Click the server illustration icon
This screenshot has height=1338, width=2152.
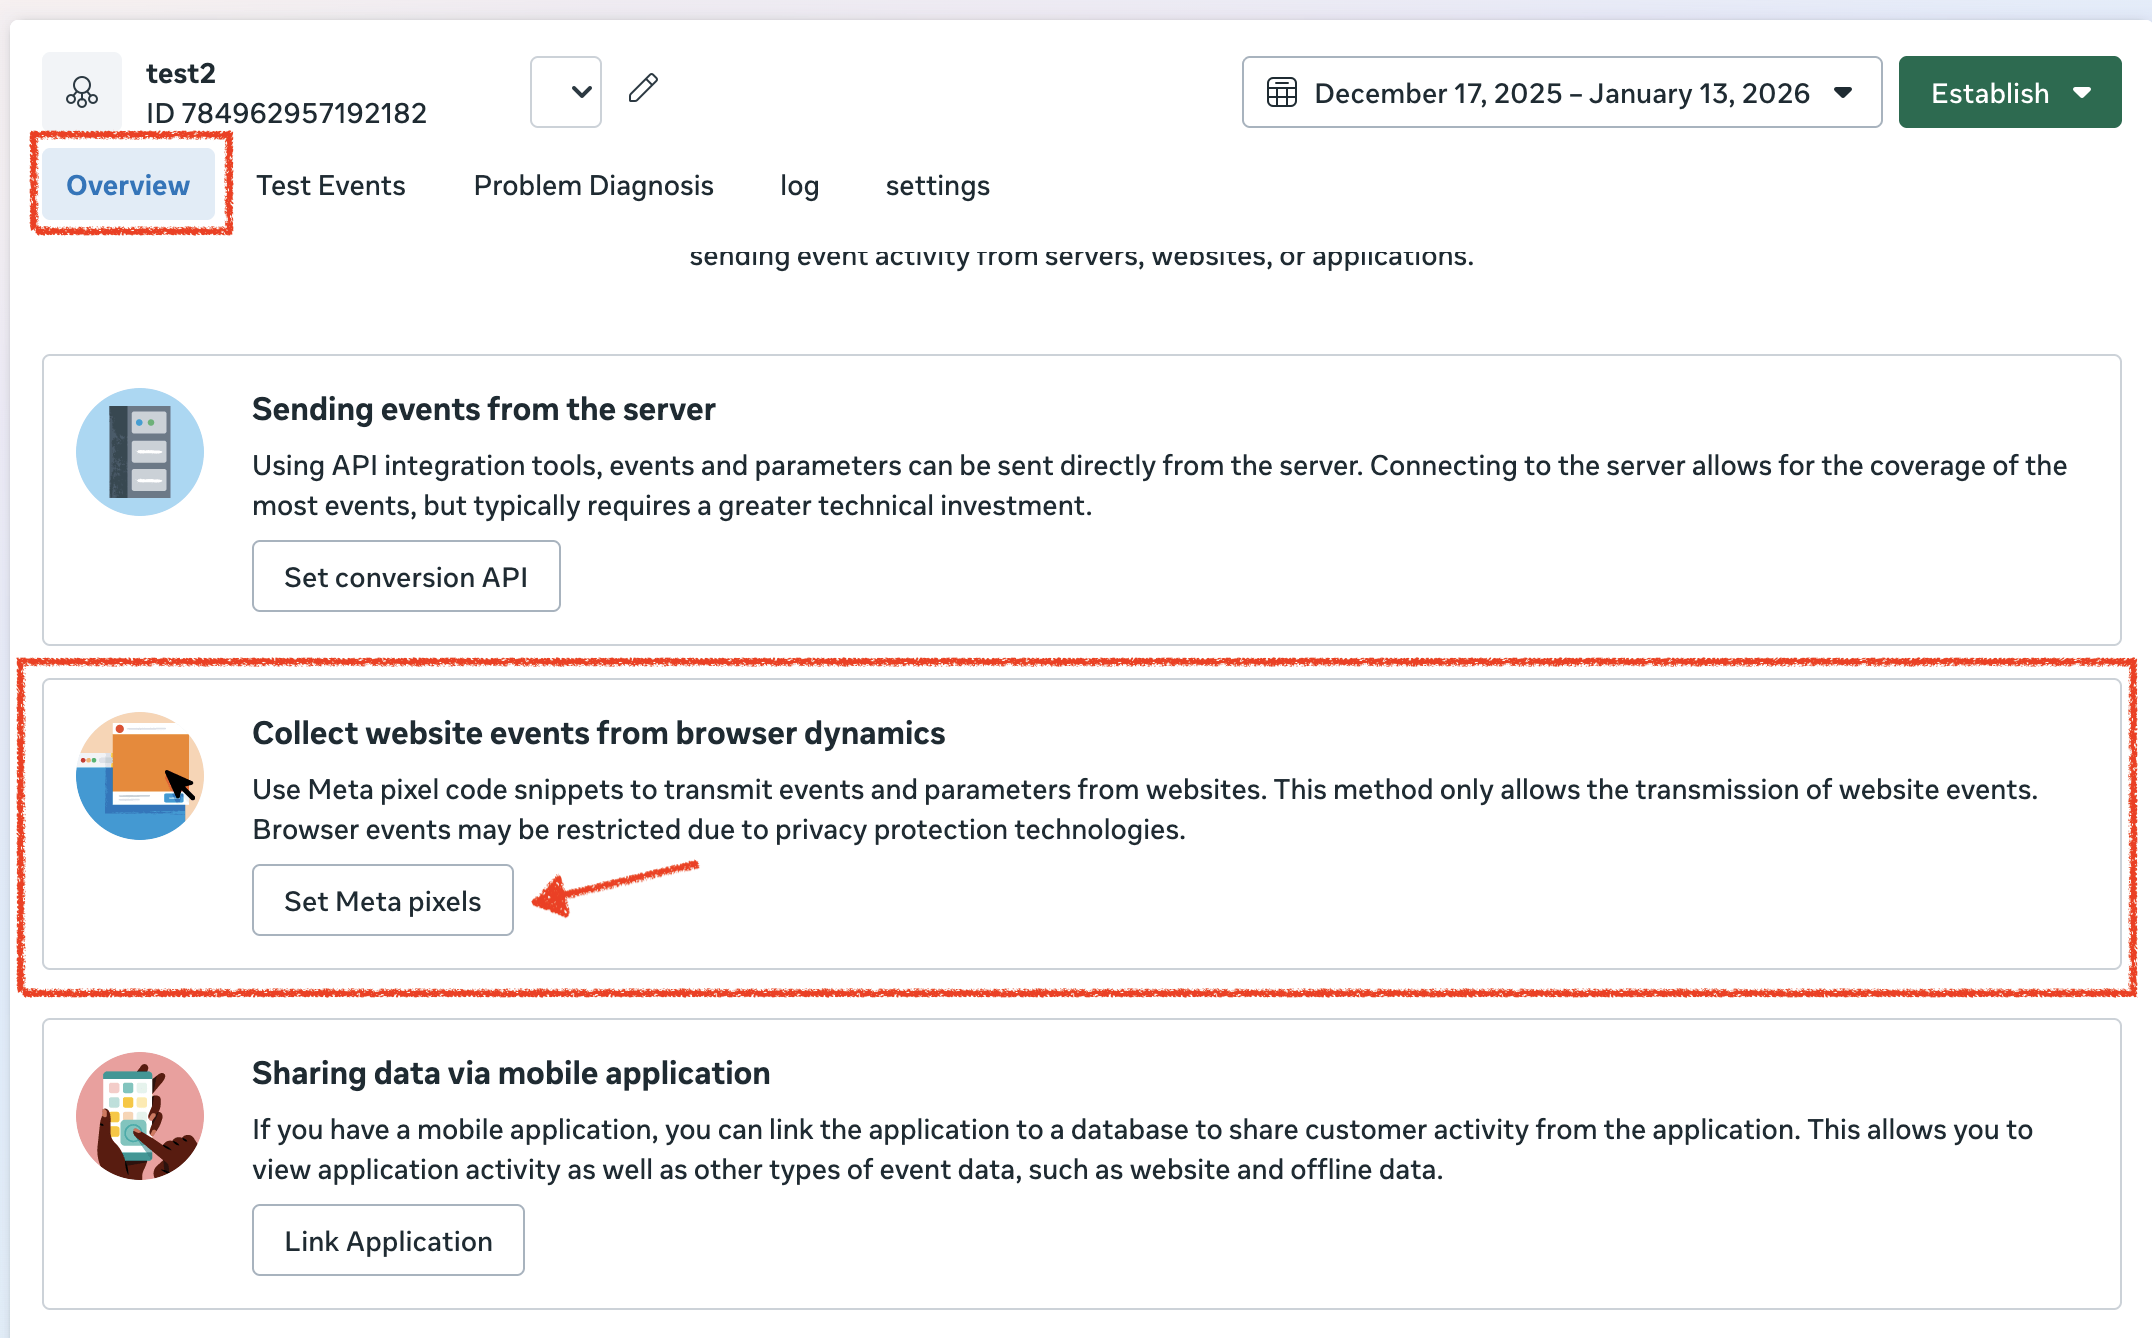[x=140, y=452]
